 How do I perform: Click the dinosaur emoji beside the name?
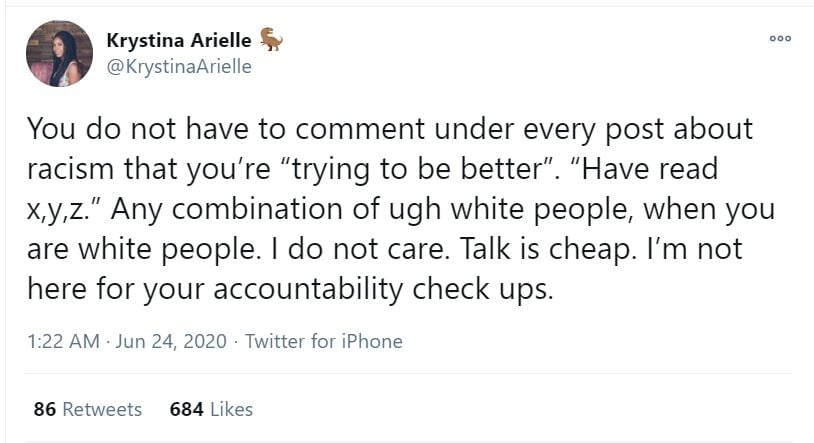(271, 40)
